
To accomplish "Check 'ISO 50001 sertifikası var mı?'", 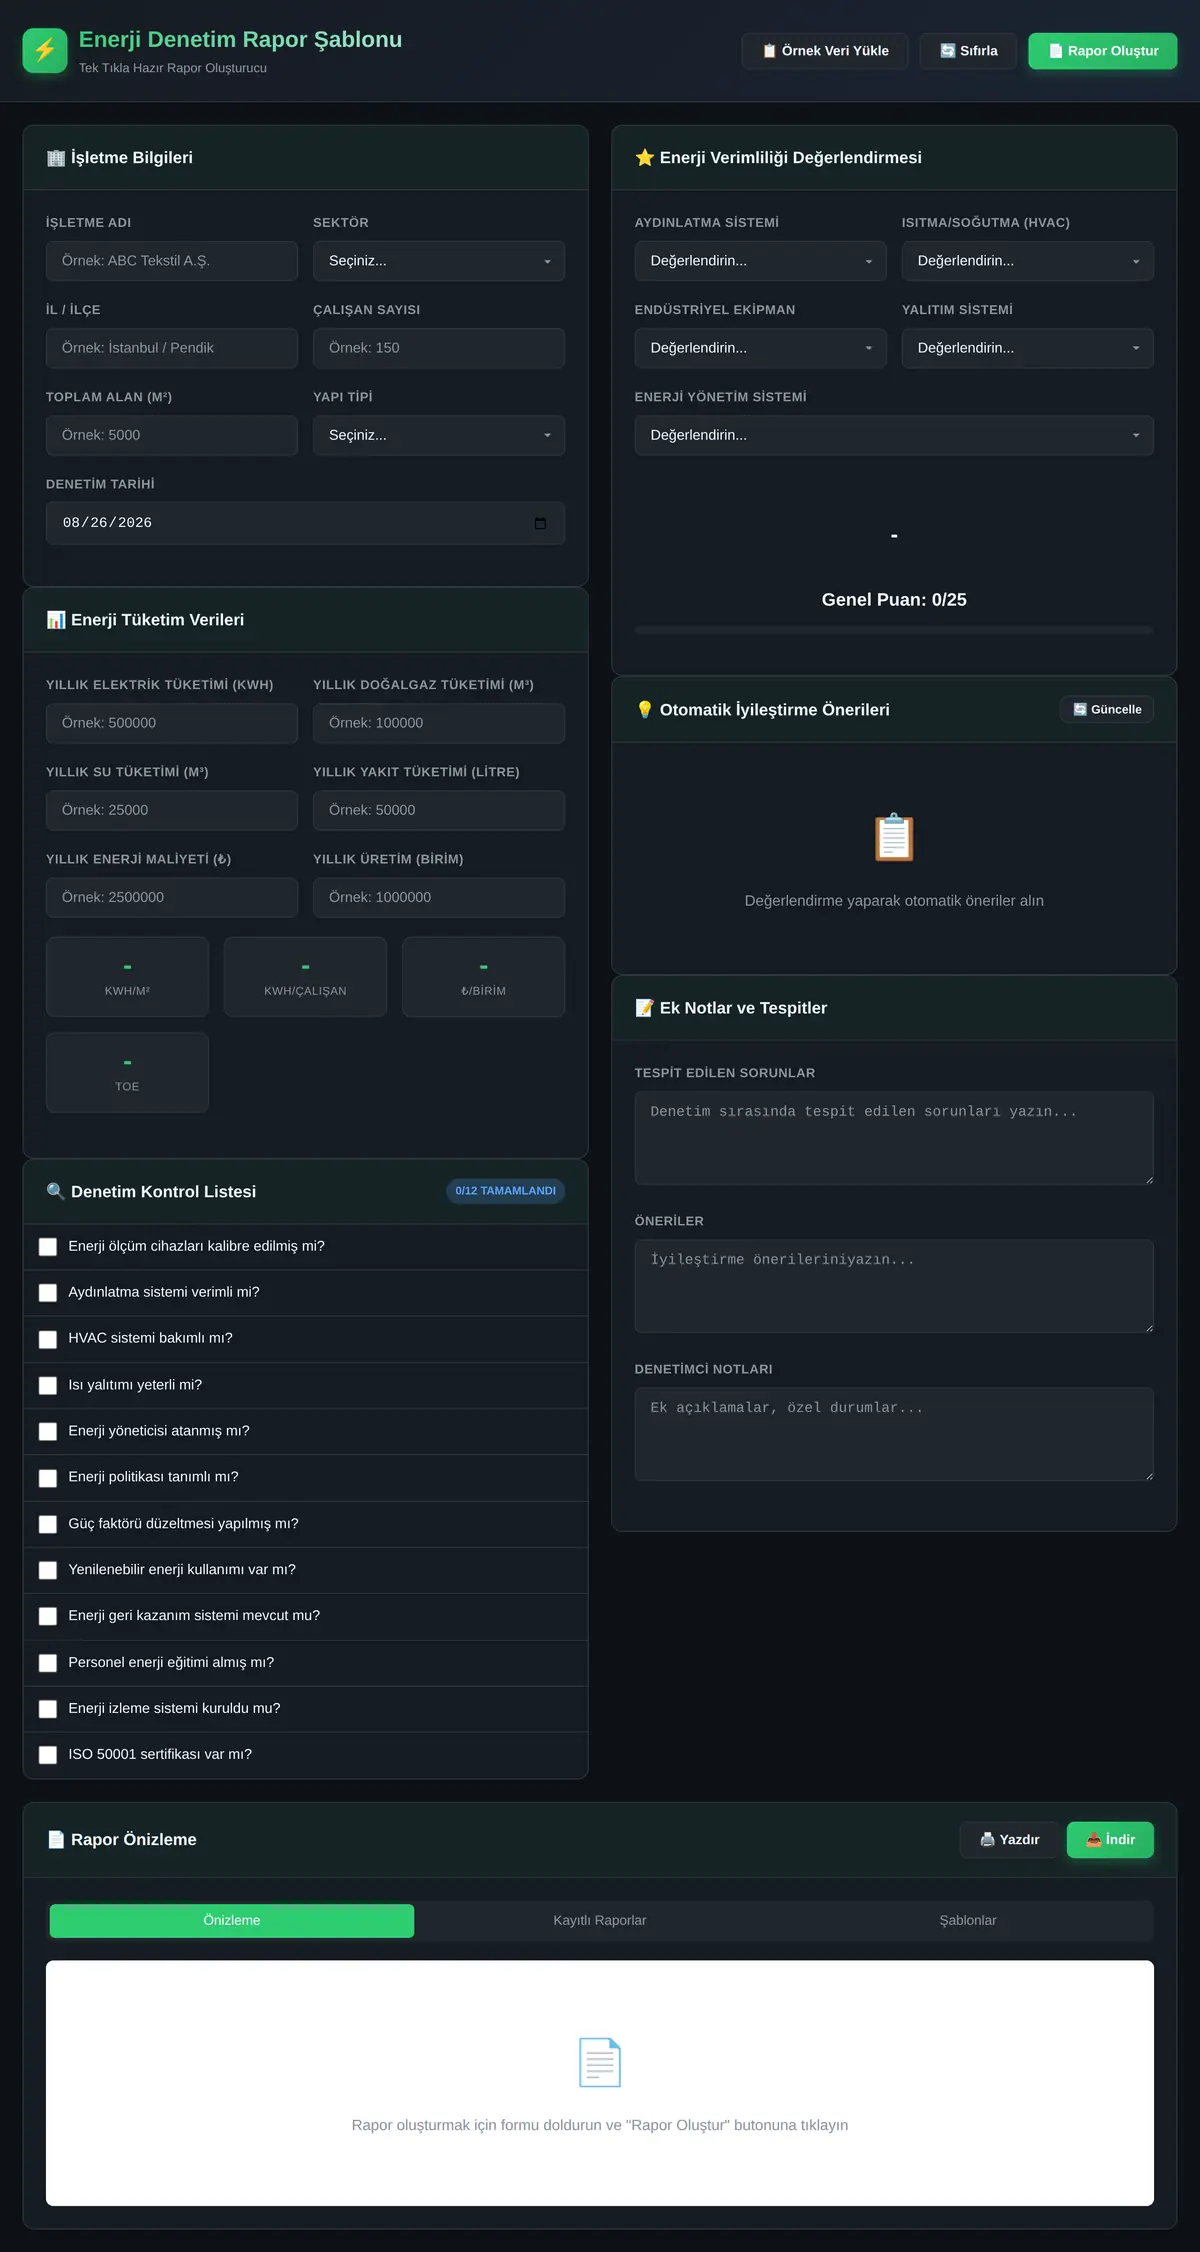I will click(48, 1755).
